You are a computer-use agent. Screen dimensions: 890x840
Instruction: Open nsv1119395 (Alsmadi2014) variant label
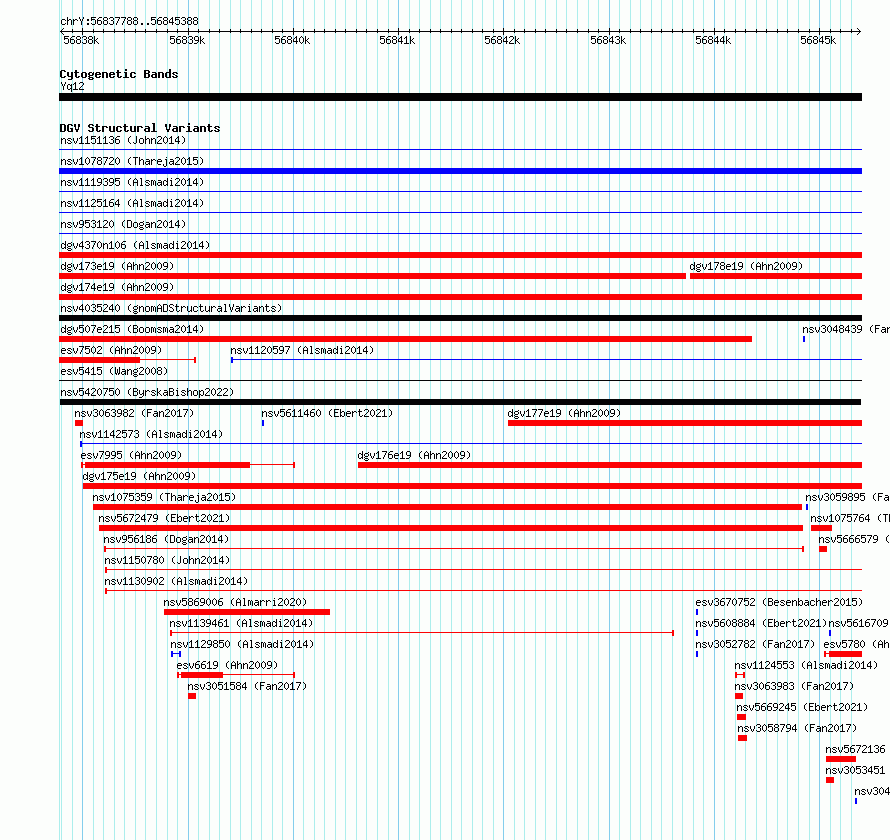click(x=132, y=182)
